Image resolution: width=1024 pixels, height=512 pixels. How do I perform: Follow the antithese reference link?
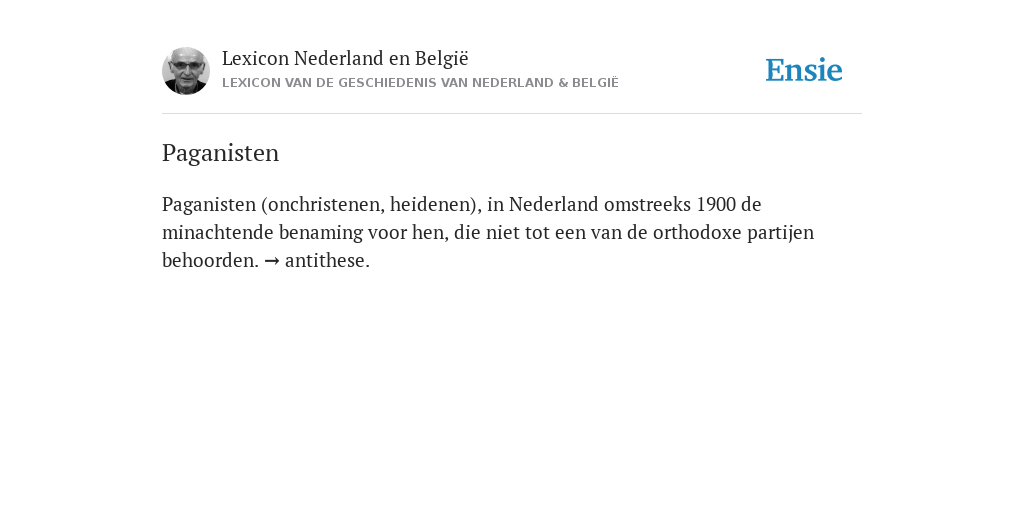point(327,261)
